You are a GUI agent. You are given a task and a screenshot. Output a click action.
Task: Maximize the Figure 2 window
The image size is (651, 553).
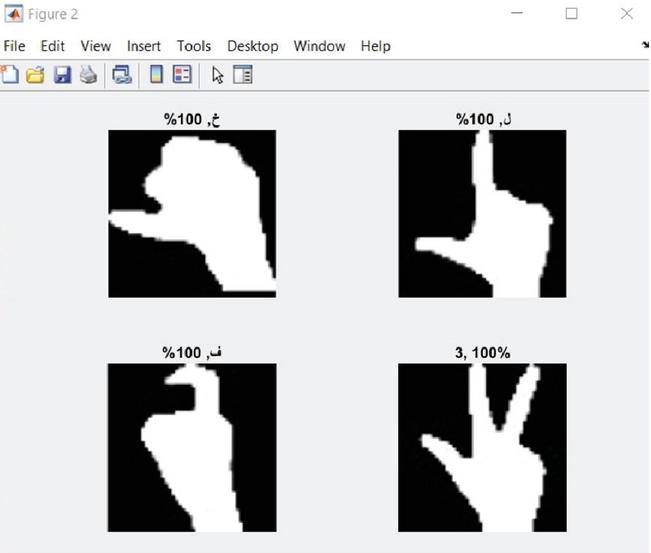(572, 14)
